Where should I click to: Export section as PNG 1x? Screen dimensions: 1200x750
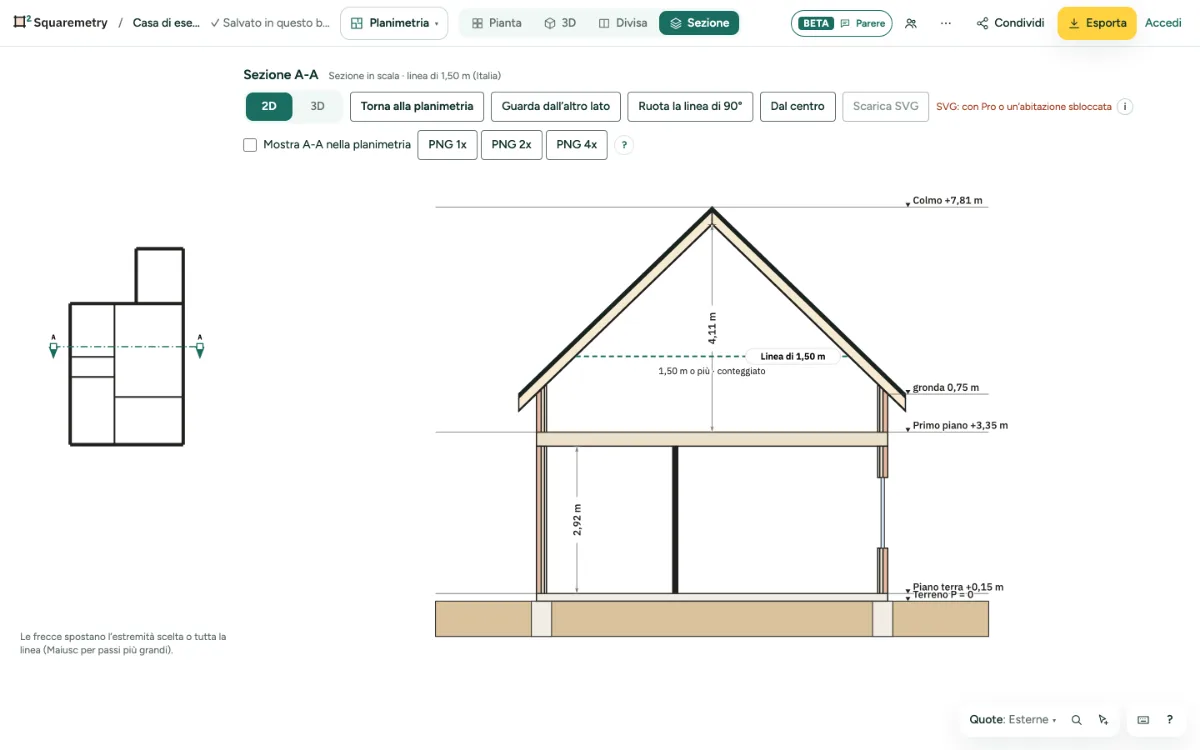[447, 145]
